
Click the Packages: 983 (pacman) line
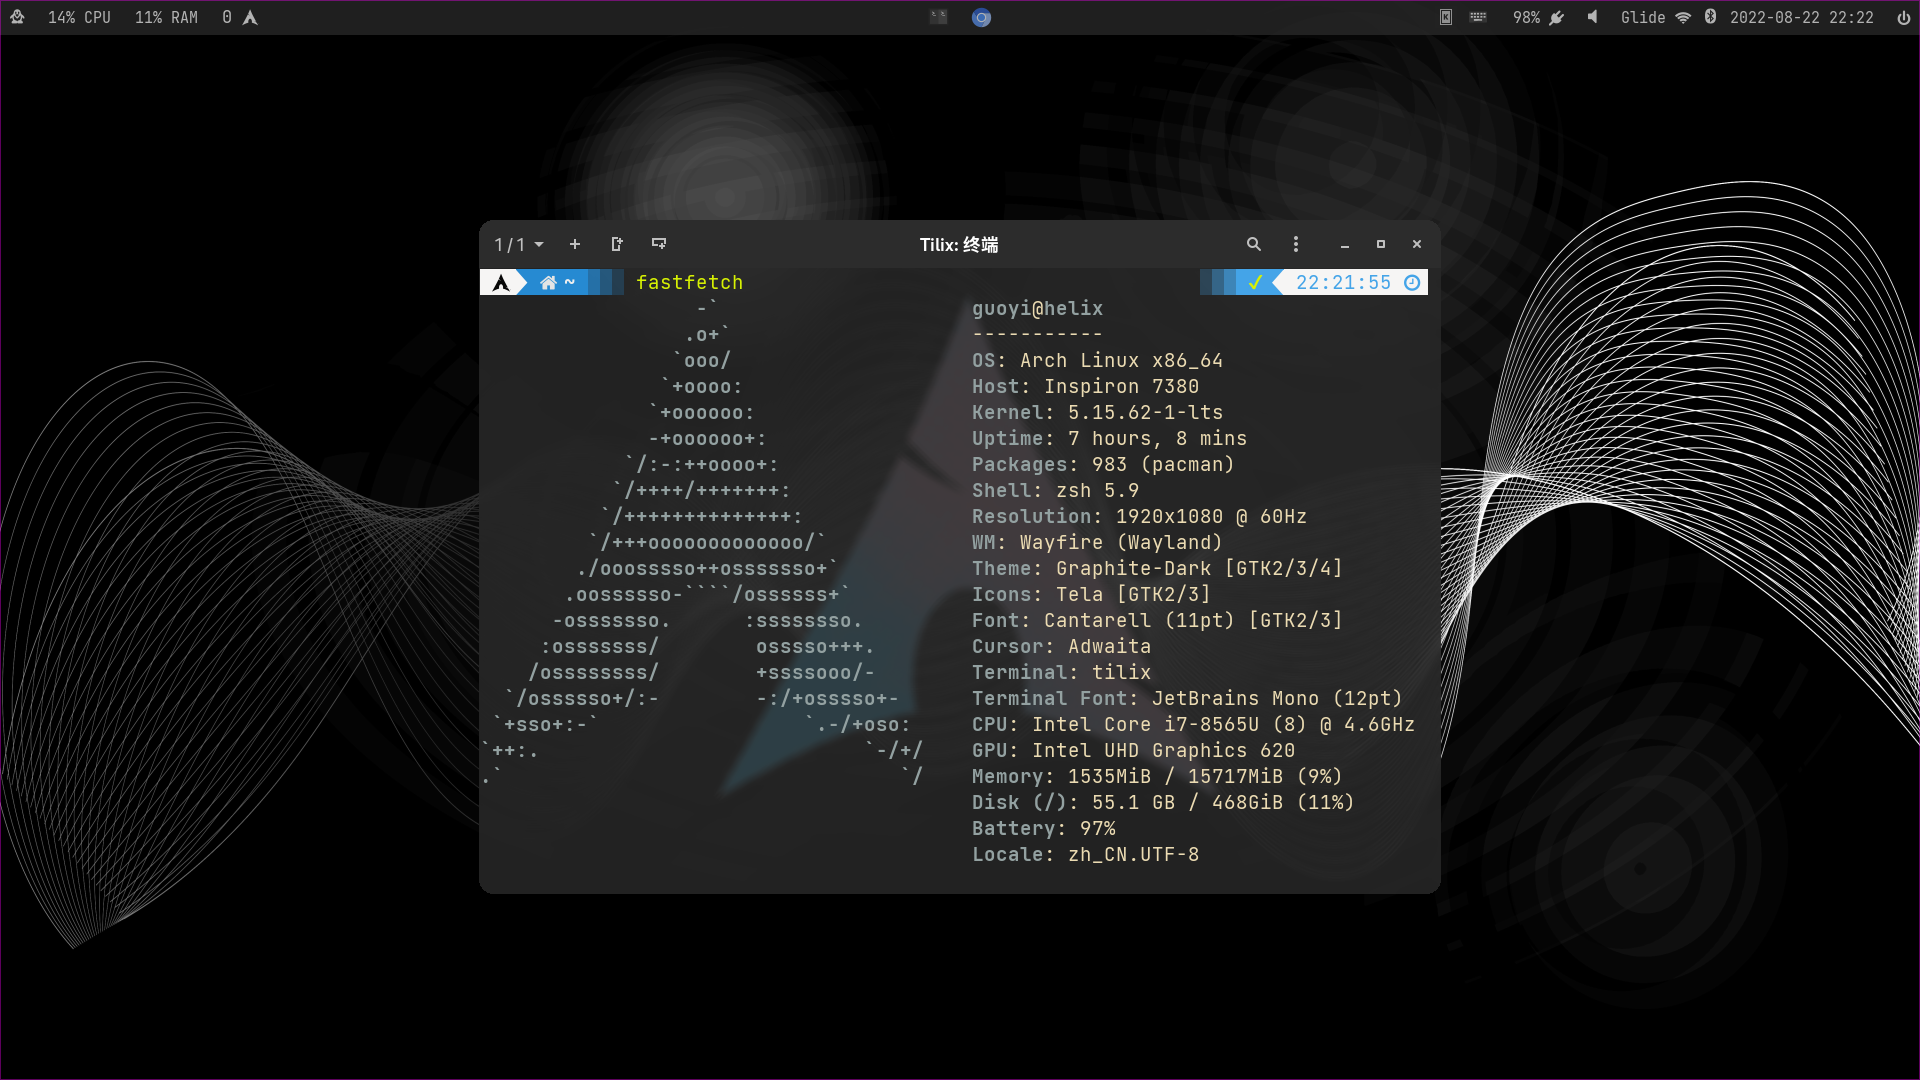[x=1103, y=465]
